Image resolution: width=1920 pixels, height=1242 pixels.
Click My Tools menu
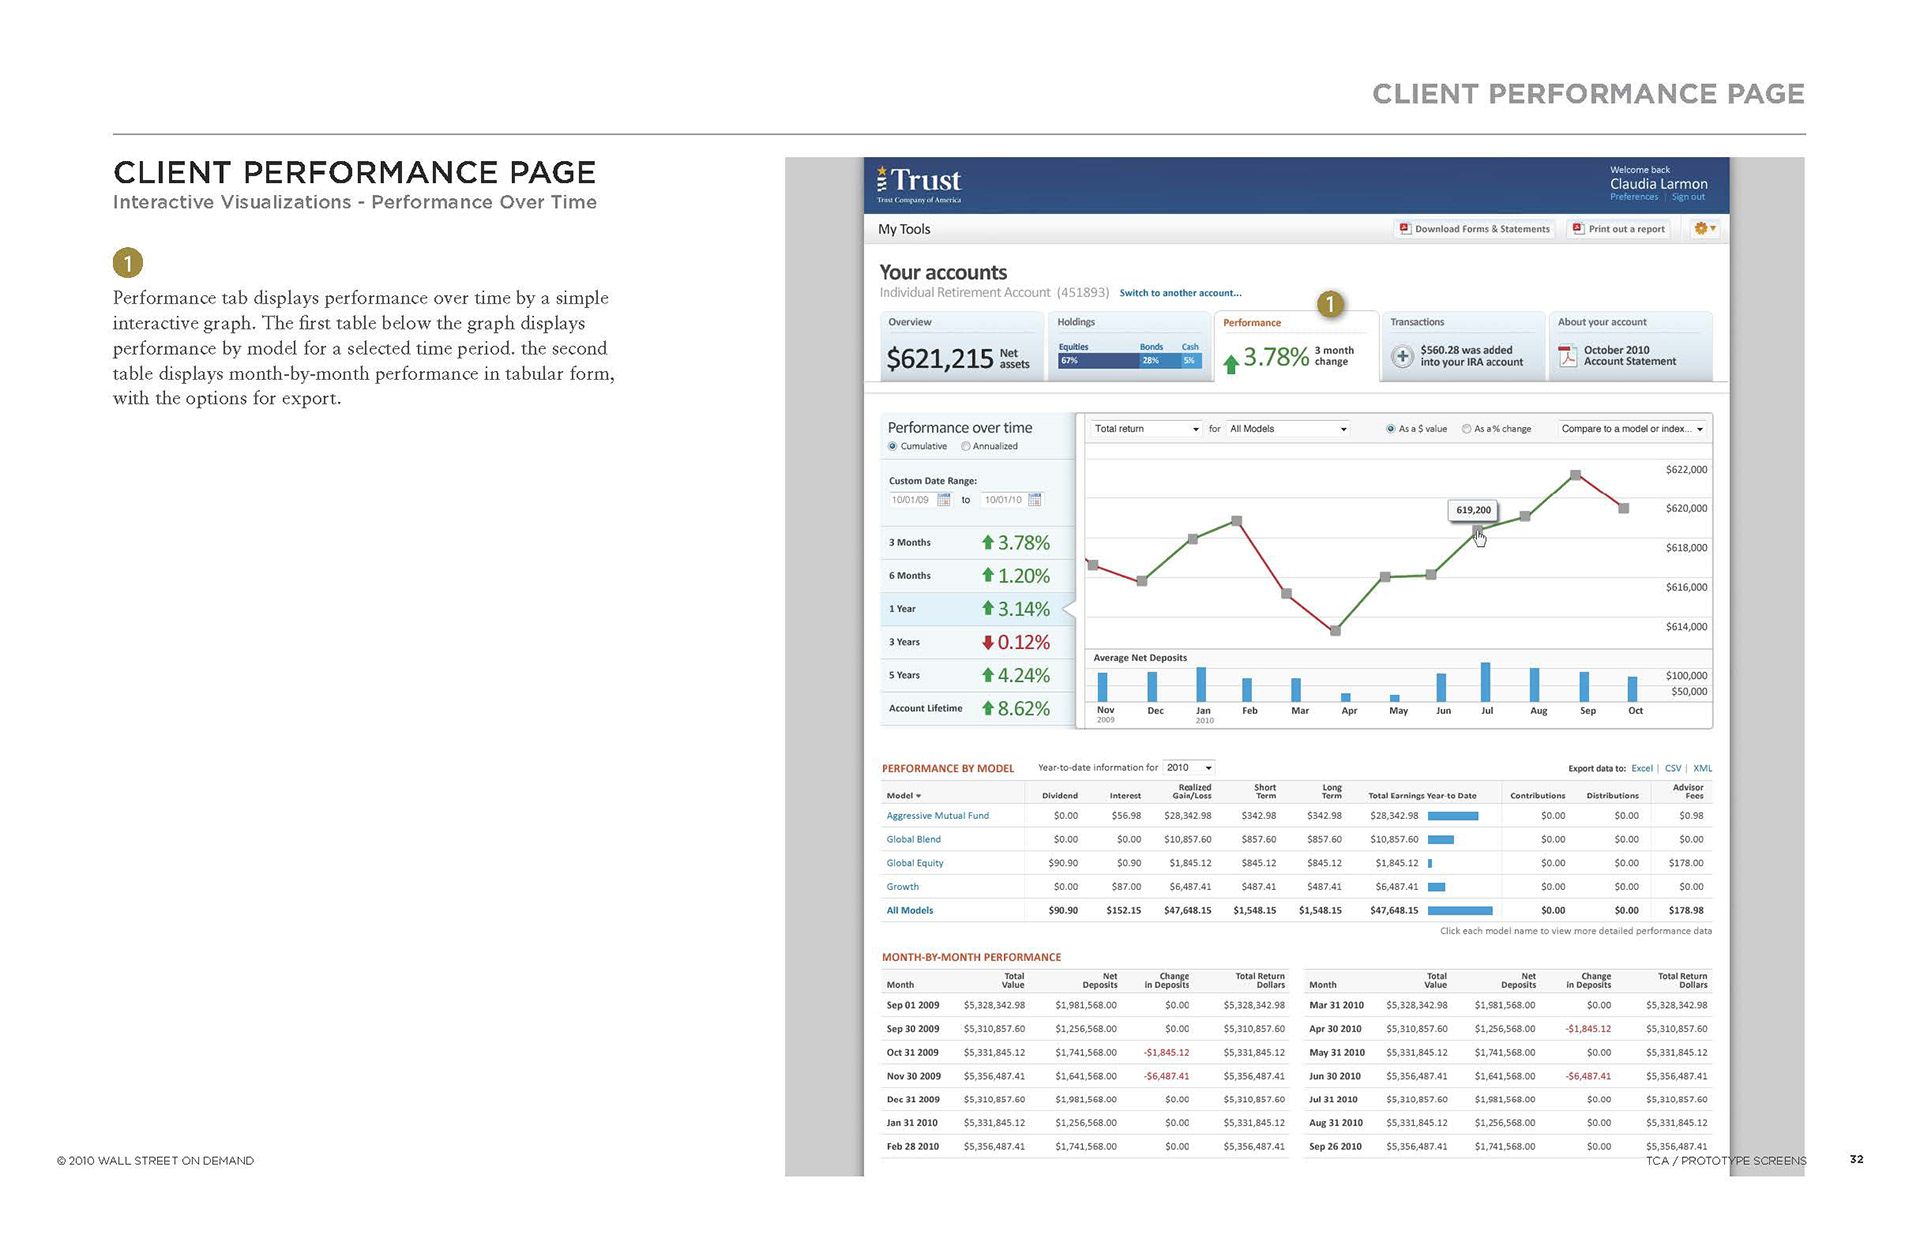click(904, 229)
